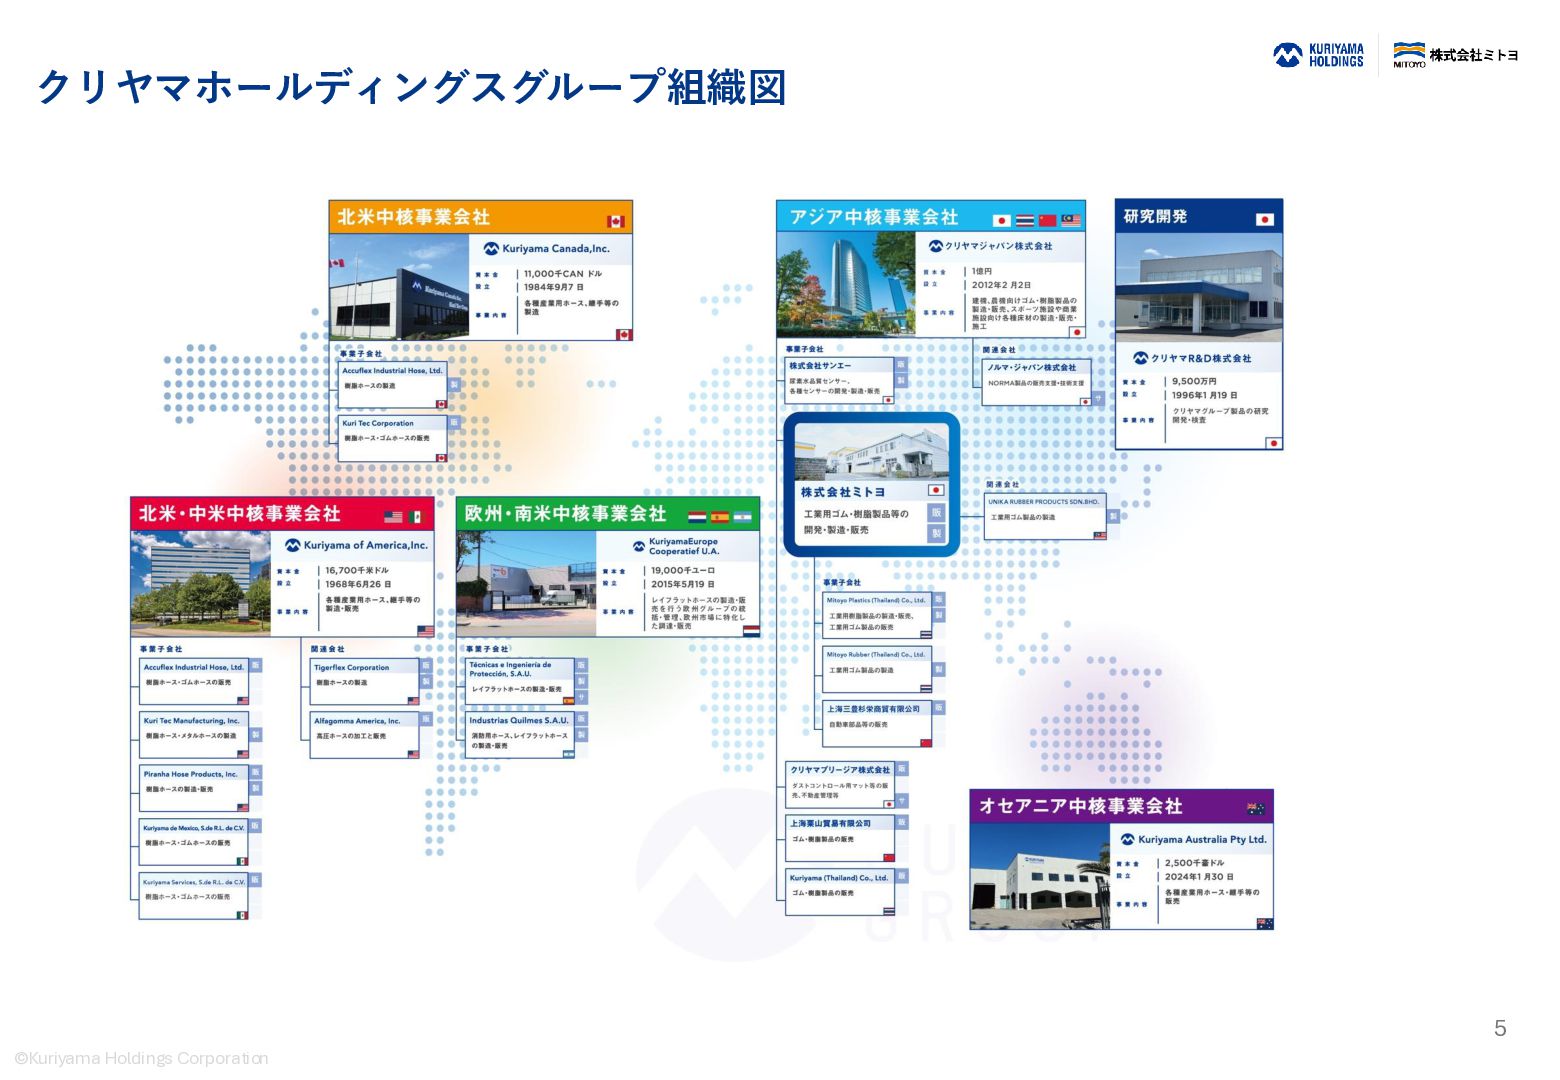Select founding date 2024年1月30日
The height and width of the screenshot is (1080, 1560).
(x=1199, y=876)
